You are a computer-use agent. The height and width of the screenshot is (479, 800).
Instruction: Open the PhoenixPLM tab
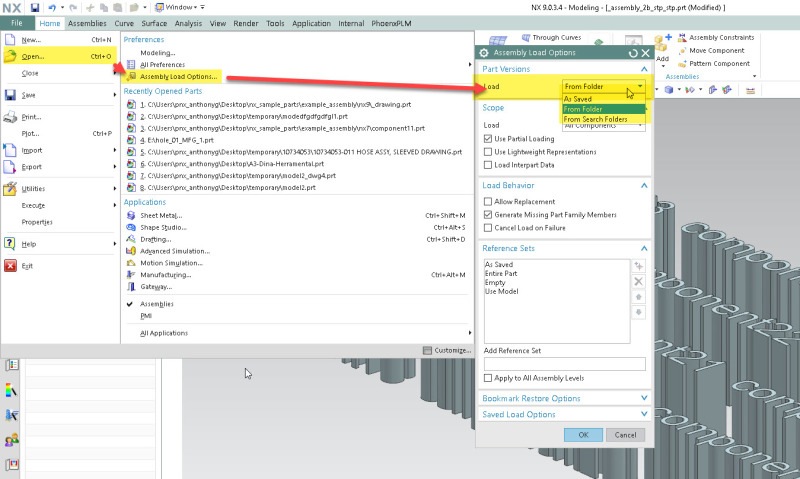(x=391, y=23)
